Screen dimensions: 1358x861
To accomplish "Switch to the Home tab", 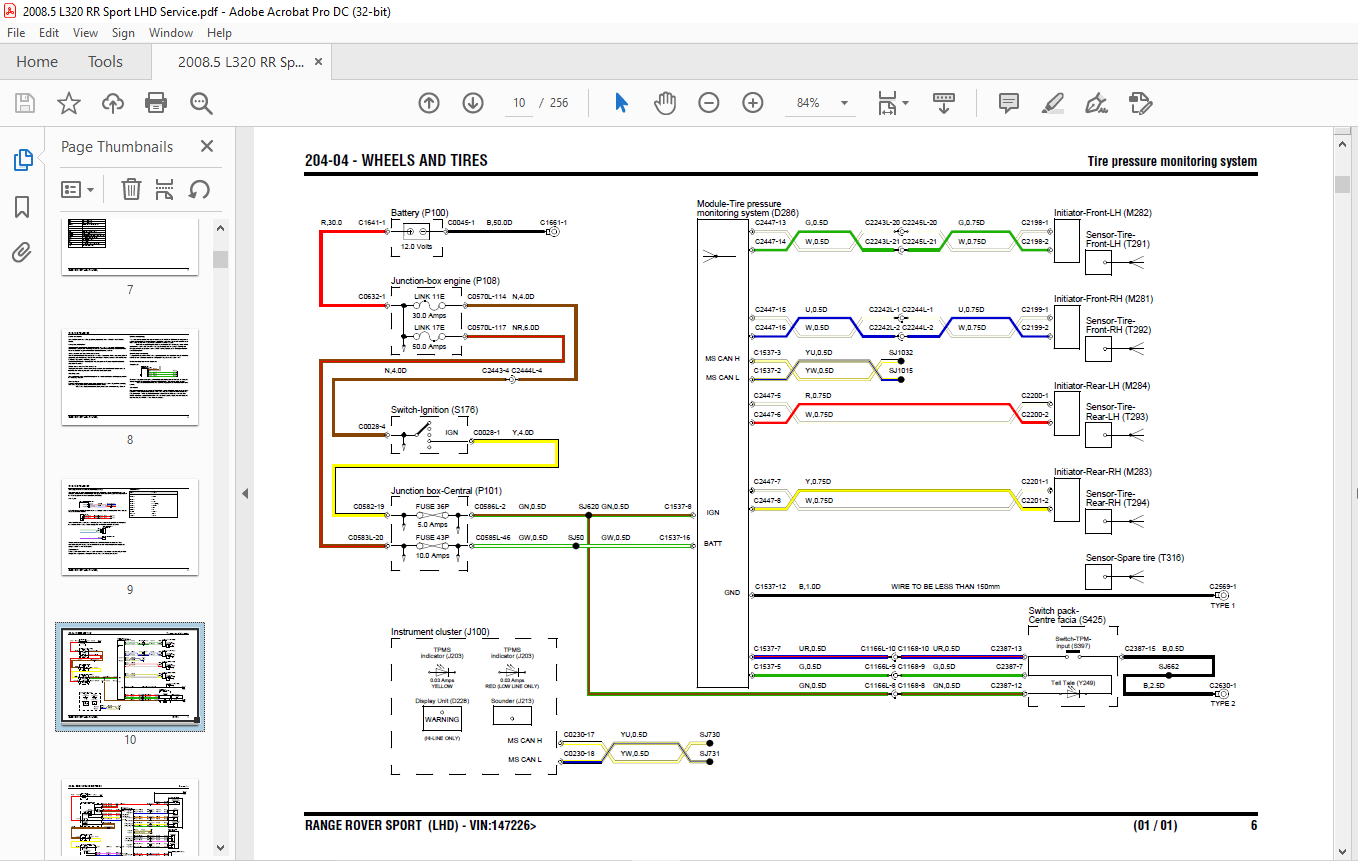I will [x=37, y=62].
